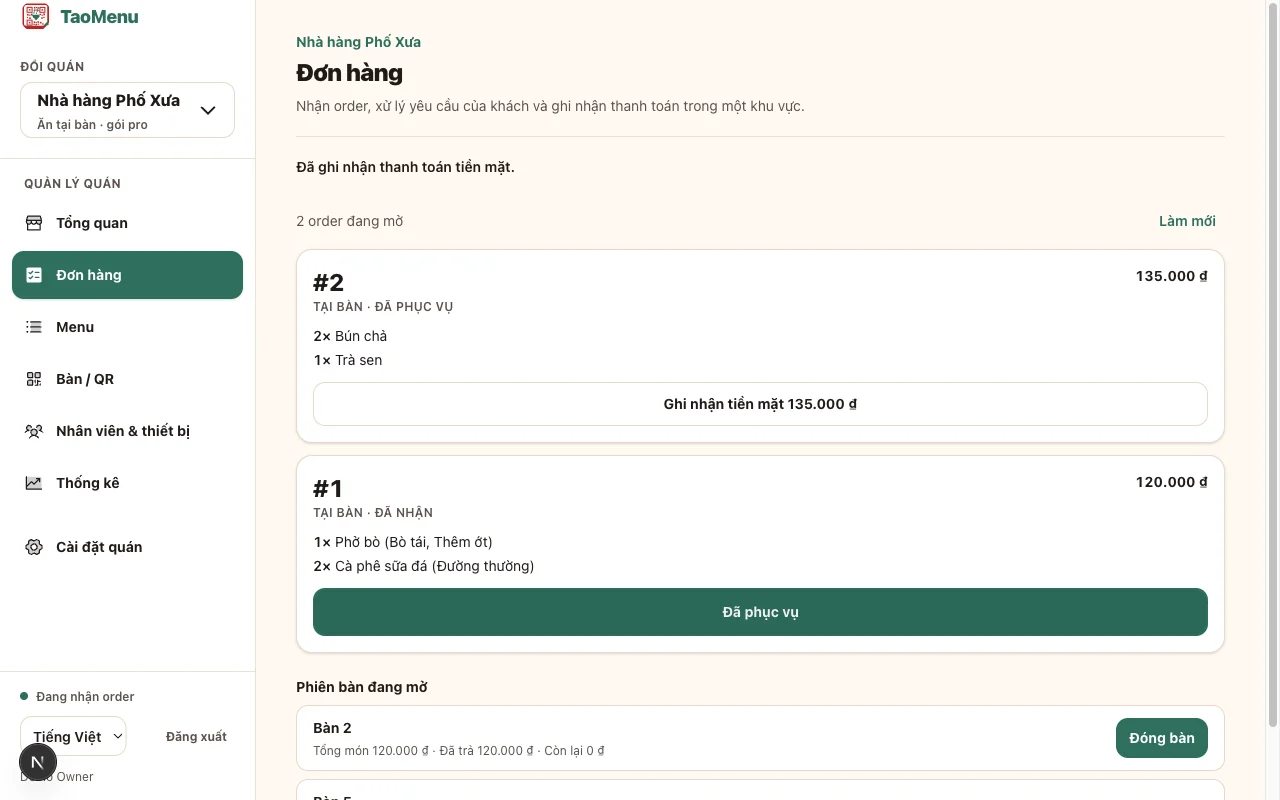Viewport: 1280px width, 800px height.
Task: Click the Làm mới refresh link
Action: (1187, 221)
